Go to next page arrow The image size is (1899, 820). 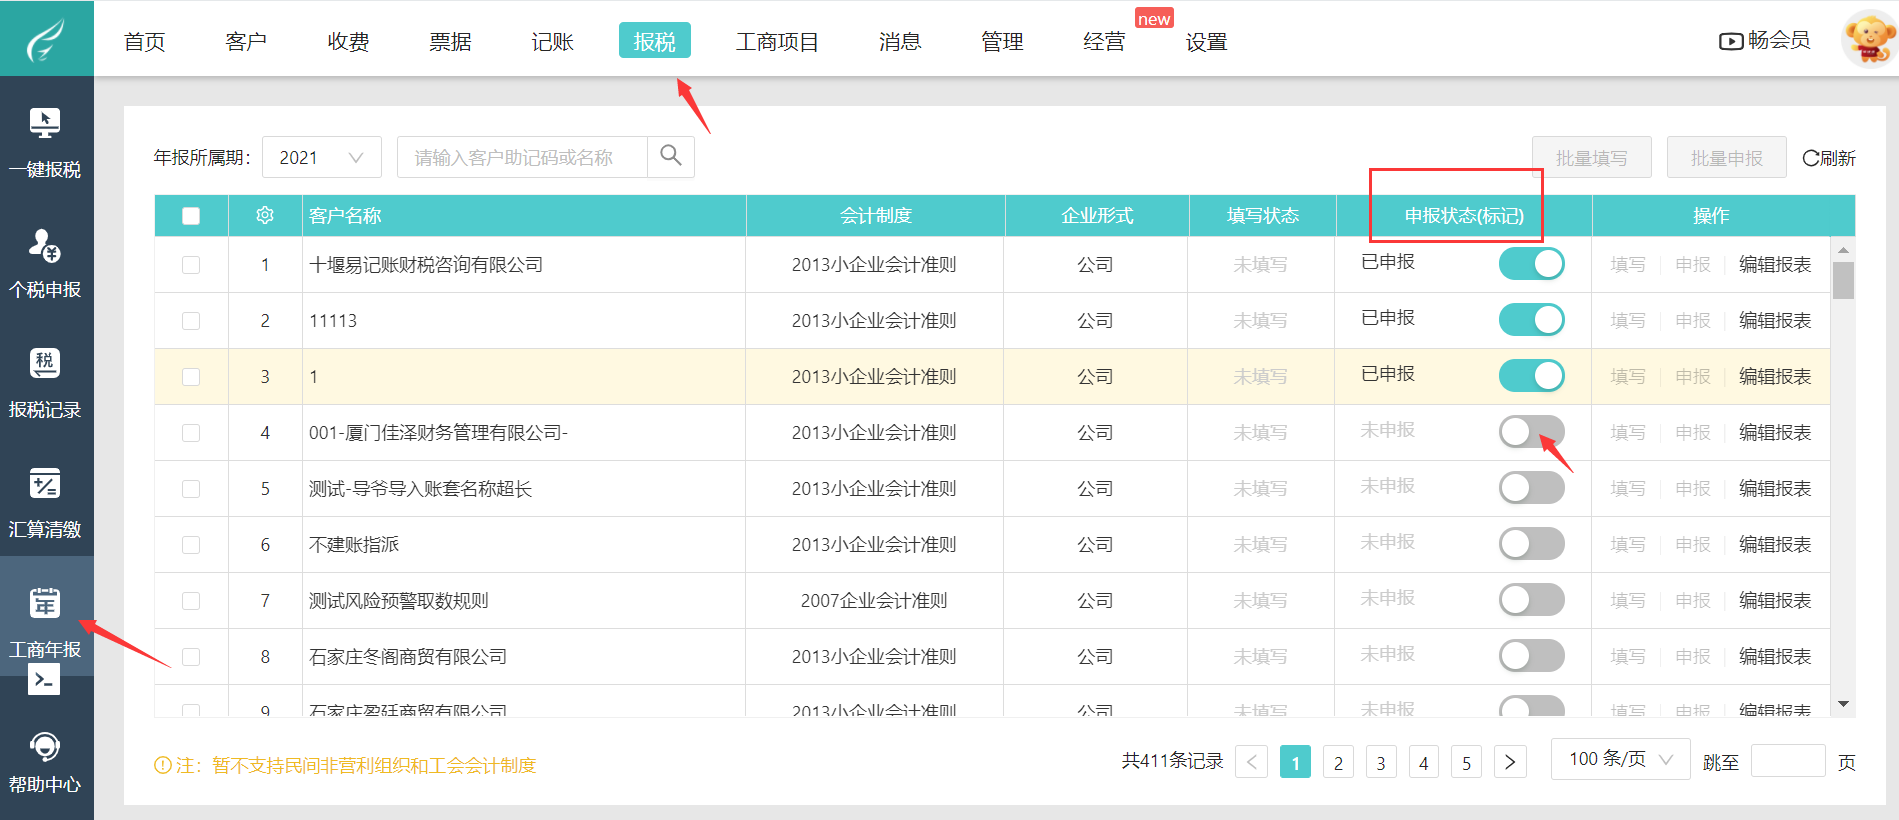pos(1510,762)
